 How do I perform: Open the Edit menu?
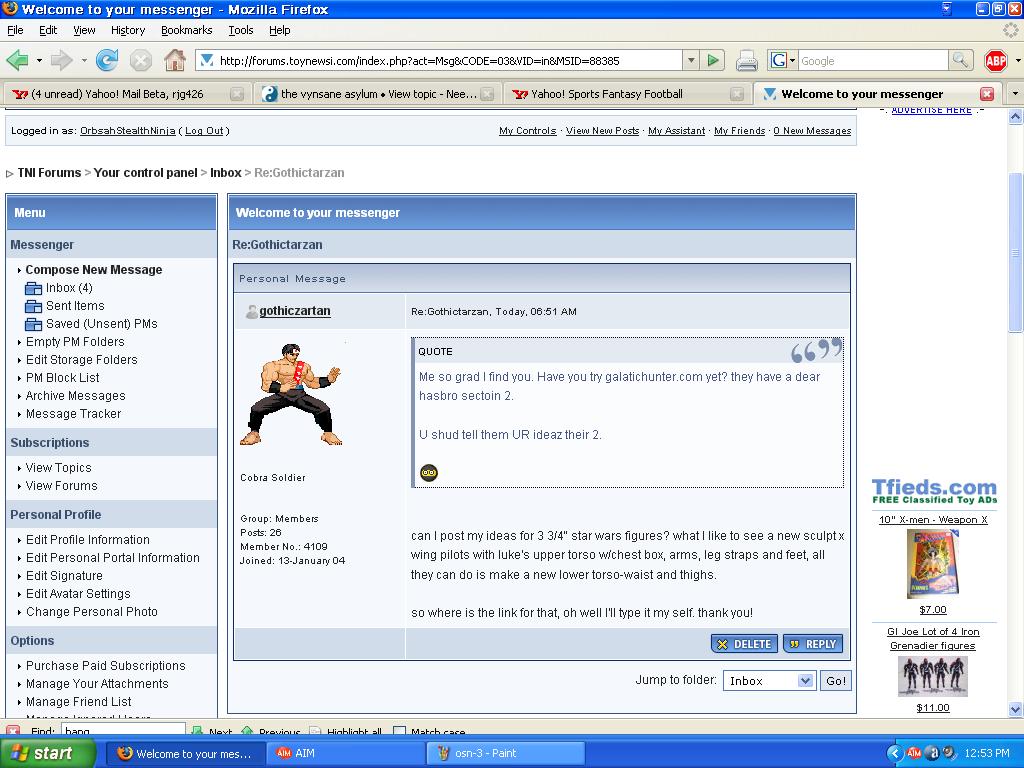pyautogui.click(x=48, y=30)
